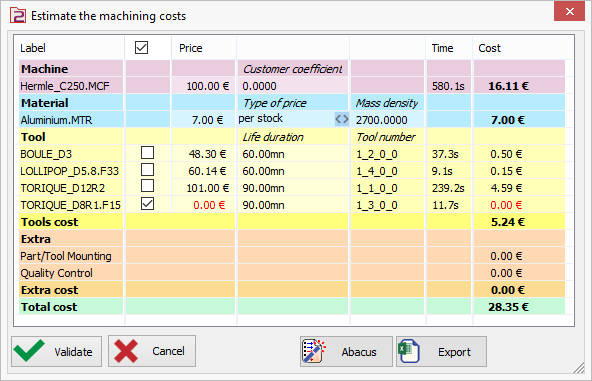Uncheck the TORIQUE_D8R1.F15 tool checkbox
The width and height of the screenshot is (592, 381).
point(147,204)
